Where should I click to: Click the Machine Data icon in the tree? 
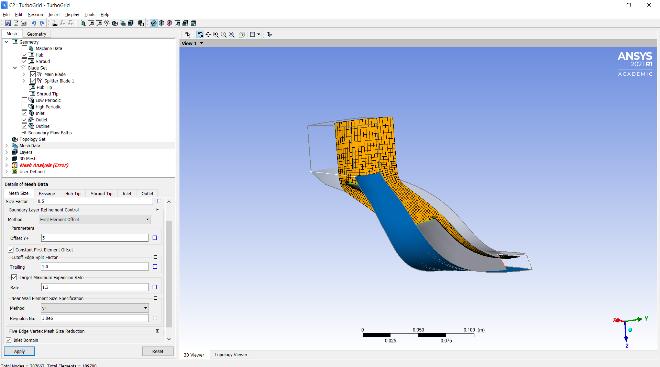coord(32,48)
